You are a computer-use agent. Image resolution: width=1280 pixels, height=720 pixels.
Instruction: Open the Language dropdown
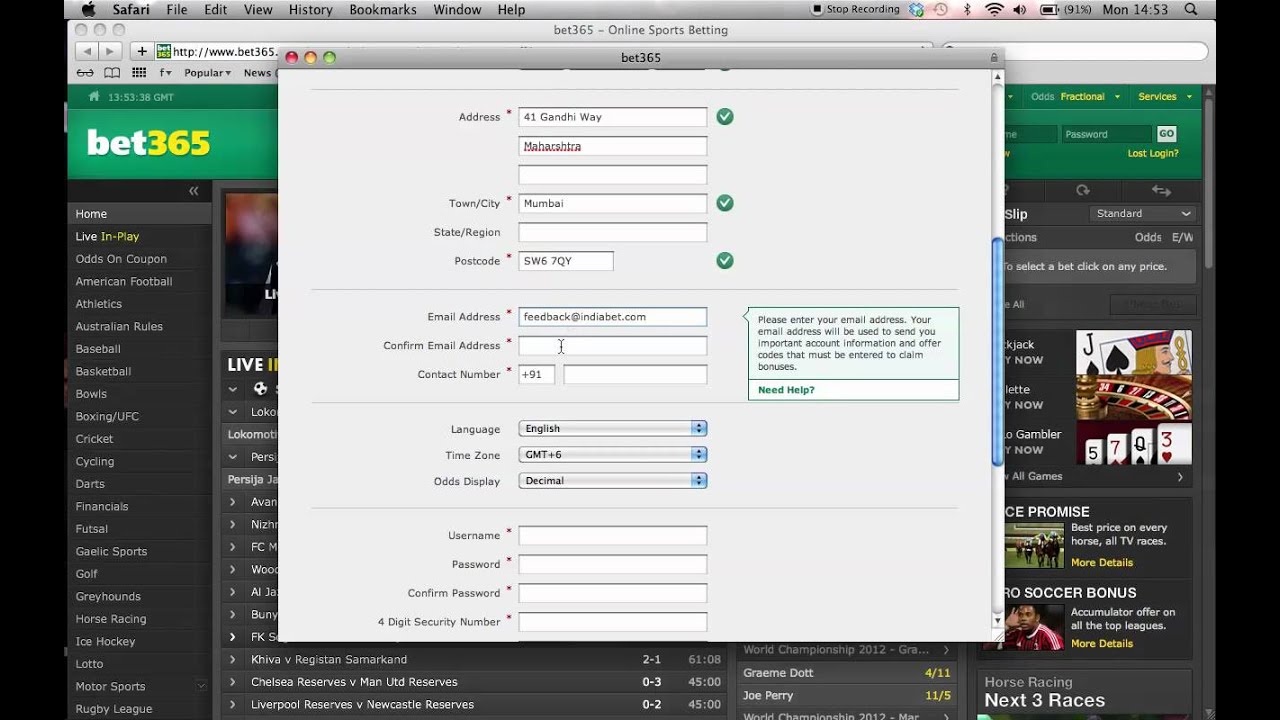(x=612, y=428)
